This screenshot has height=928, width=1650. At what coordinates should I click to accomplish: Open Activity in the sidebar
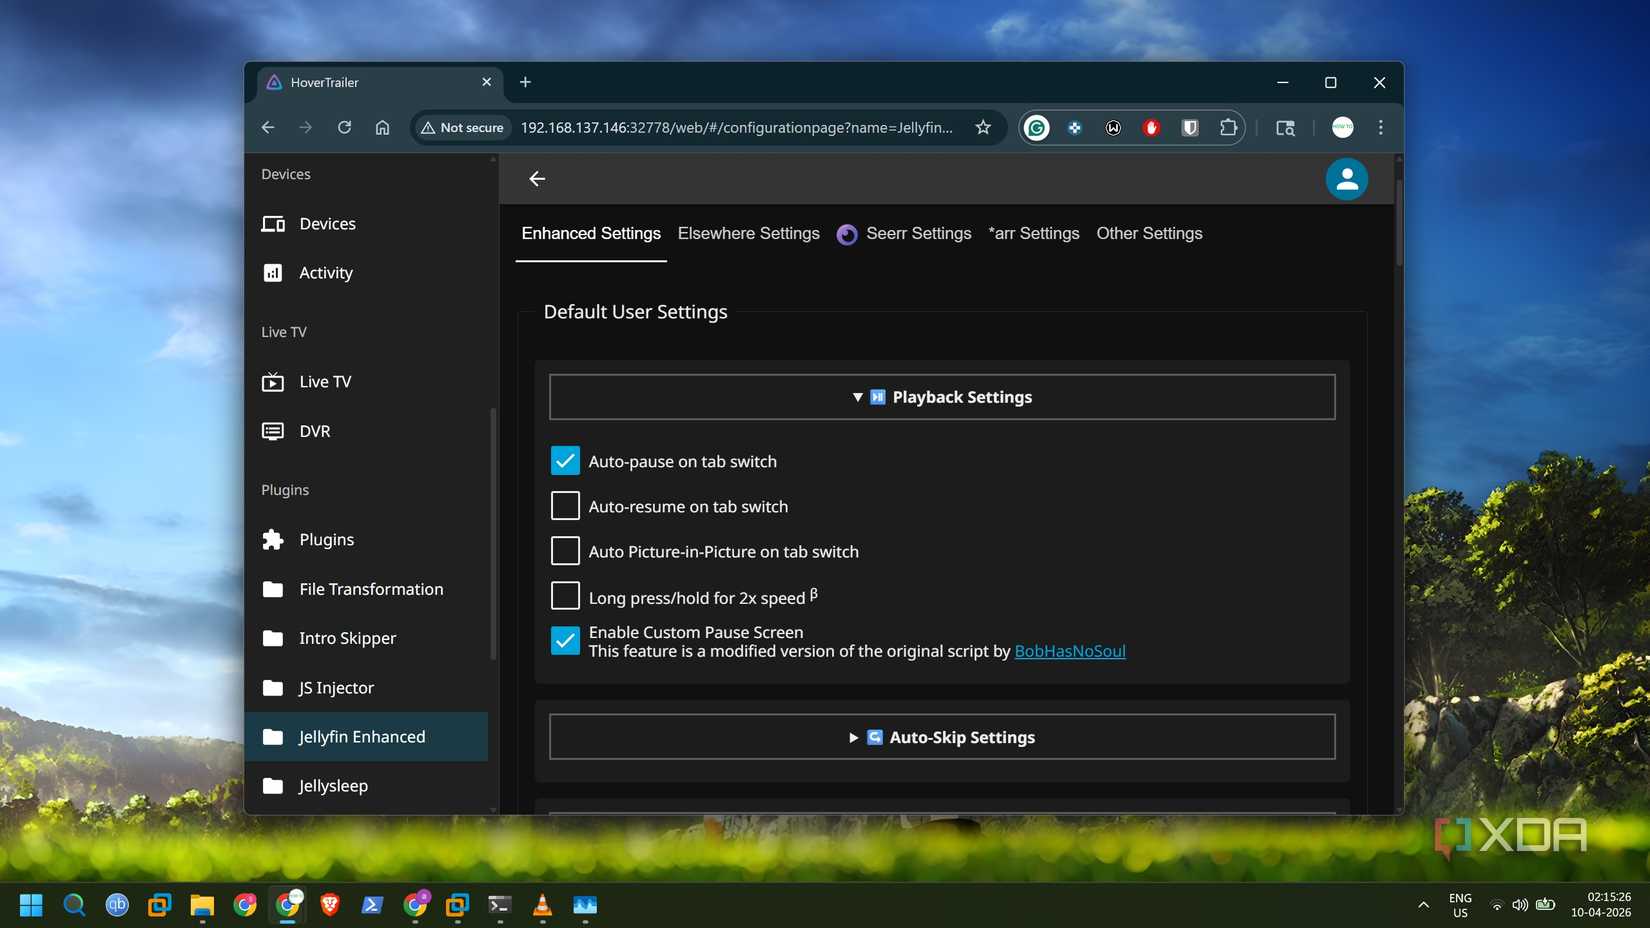[x=366, y=273]
